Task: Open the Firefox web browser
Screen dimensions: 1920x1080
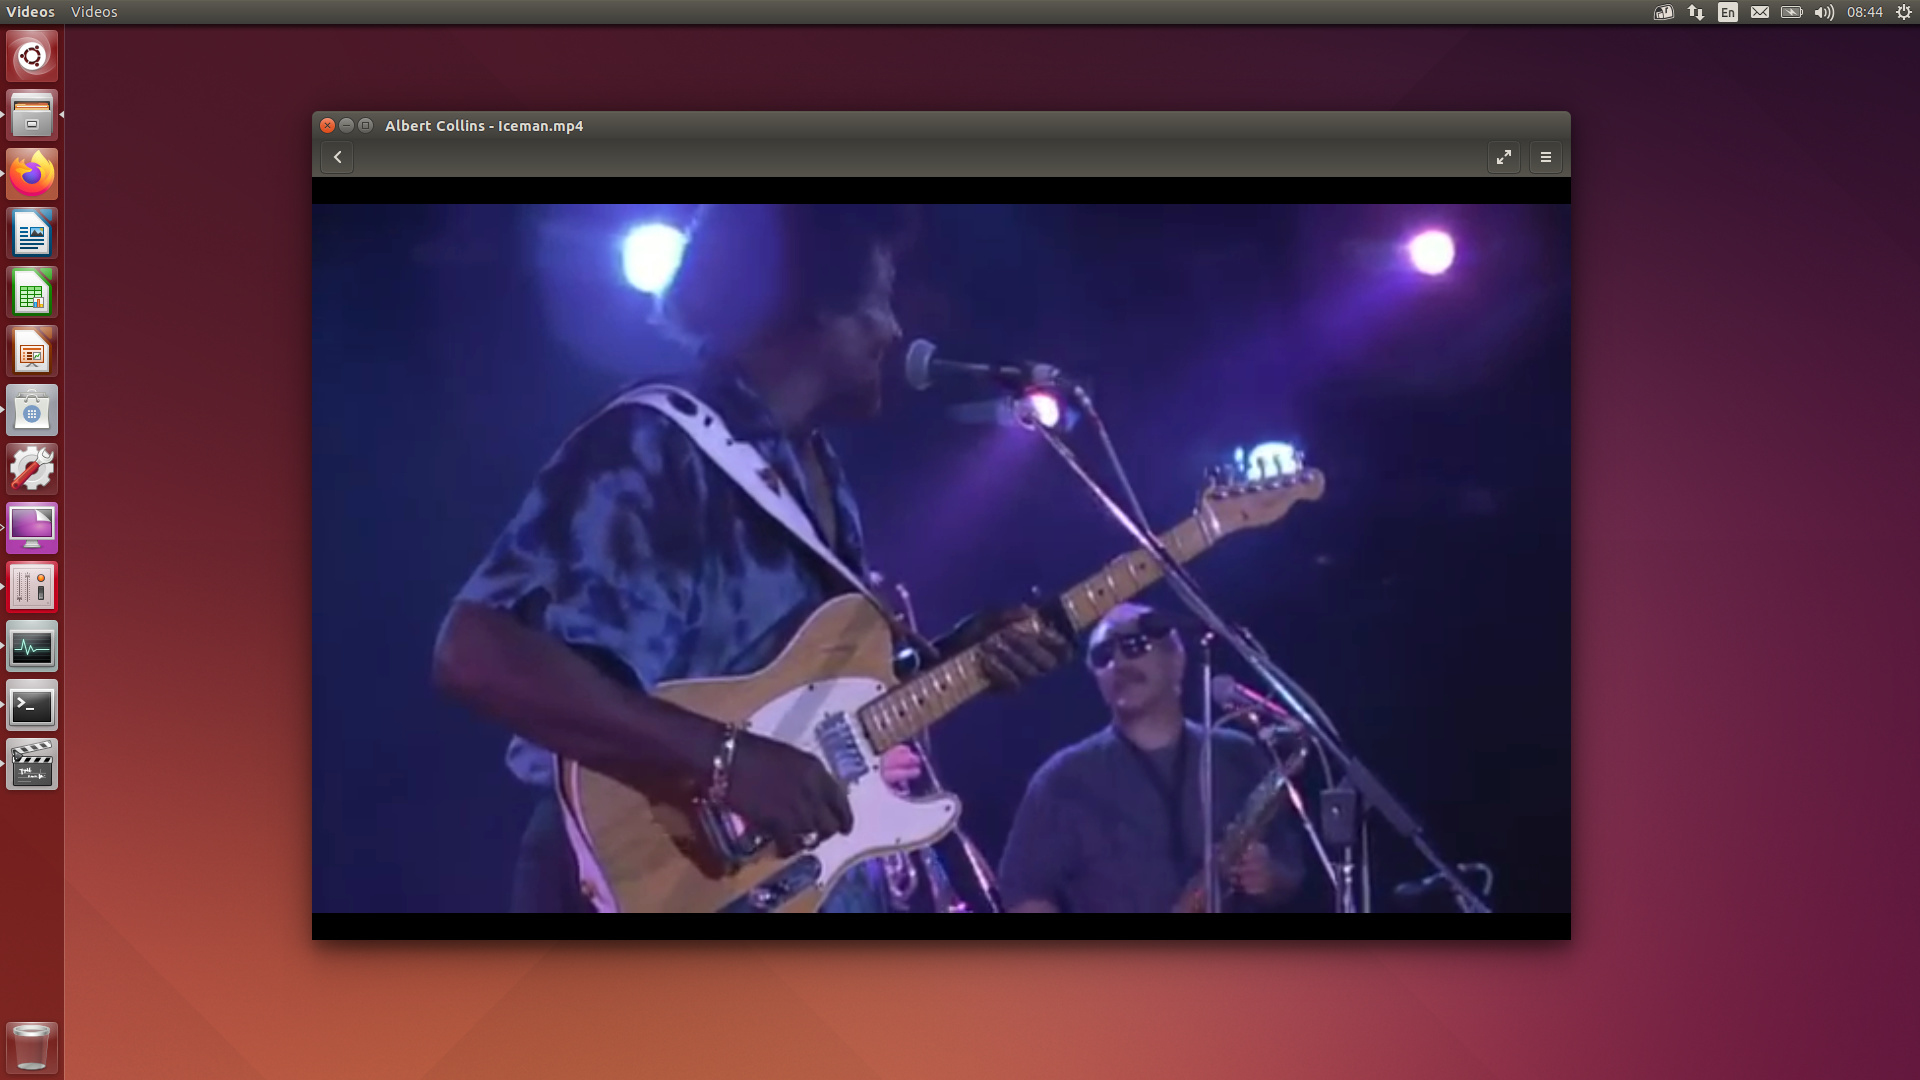Action: 32,174
